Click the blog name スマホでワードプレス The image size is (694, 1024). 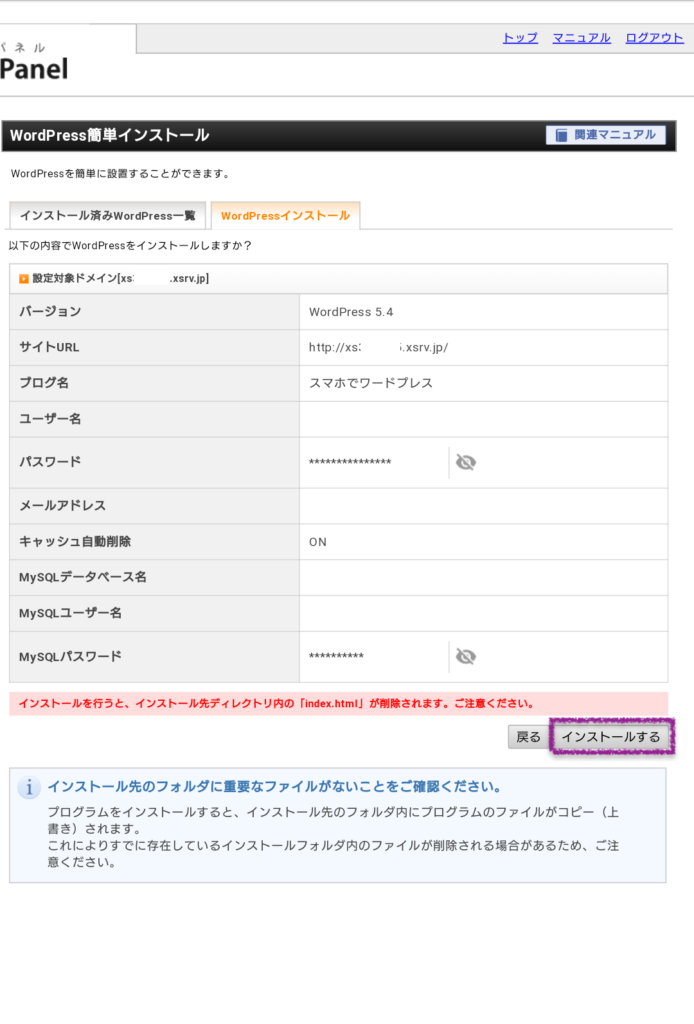click(371, 383)
